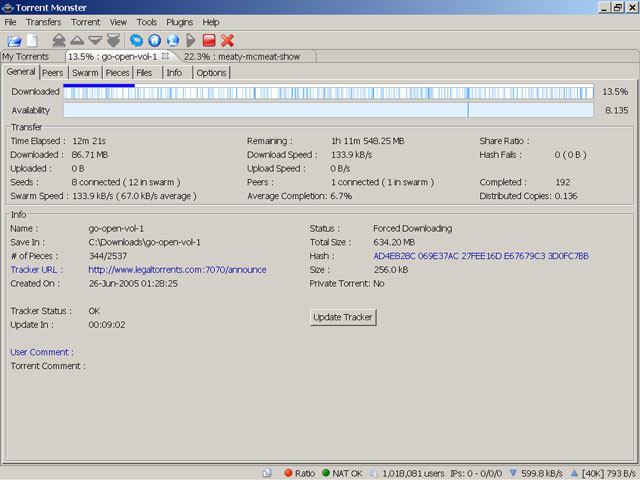The image size is (640, 480).
Task: Click the green NAT OK indicator
Action: pyautogui.click(x=325, y=473)
